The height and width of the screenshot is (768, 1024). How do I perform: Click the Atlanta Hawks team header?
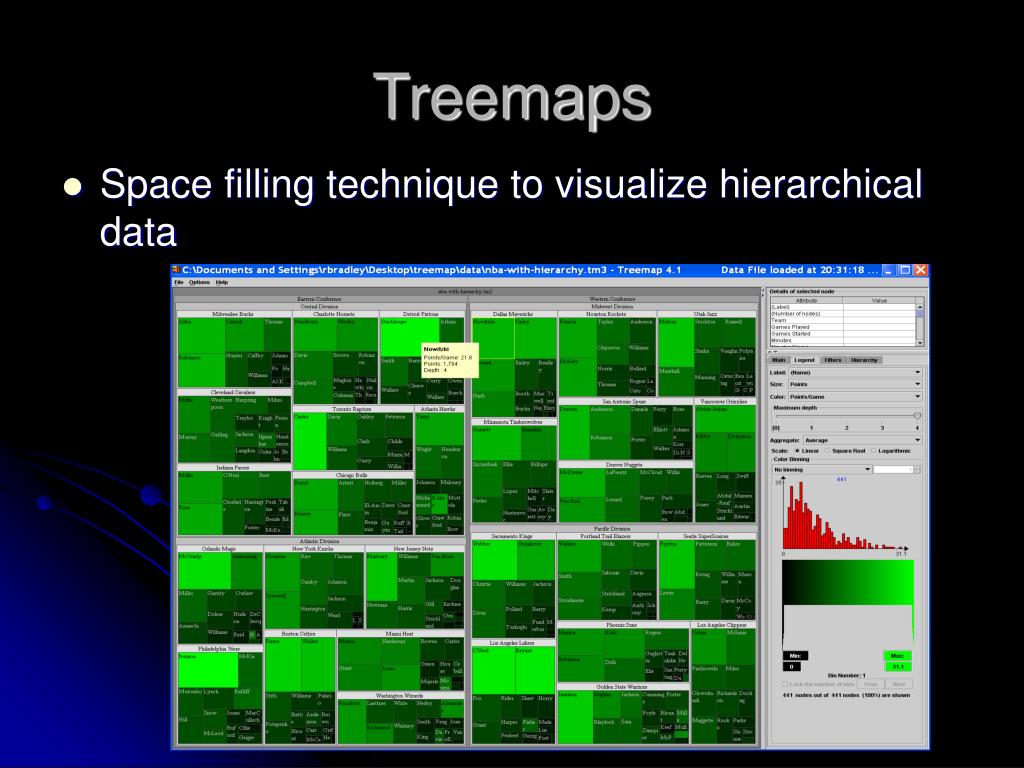tap(439, 409)
